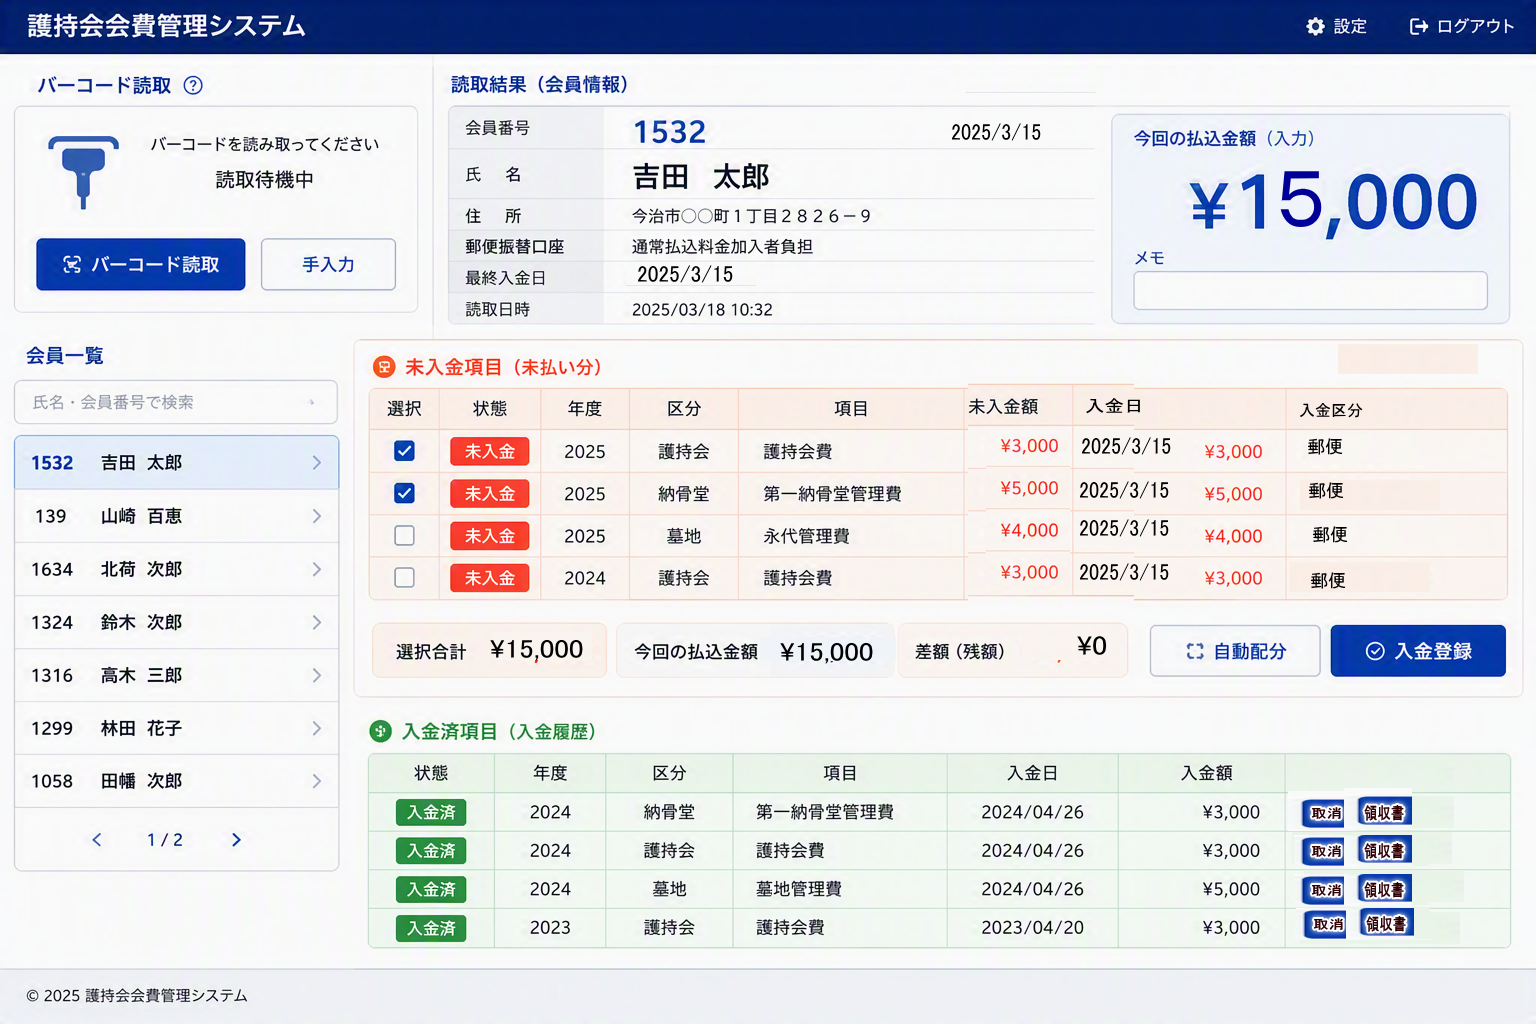
Task: Expand member 1532 吉田 太郎 chevron
Action: coord(316,462)
